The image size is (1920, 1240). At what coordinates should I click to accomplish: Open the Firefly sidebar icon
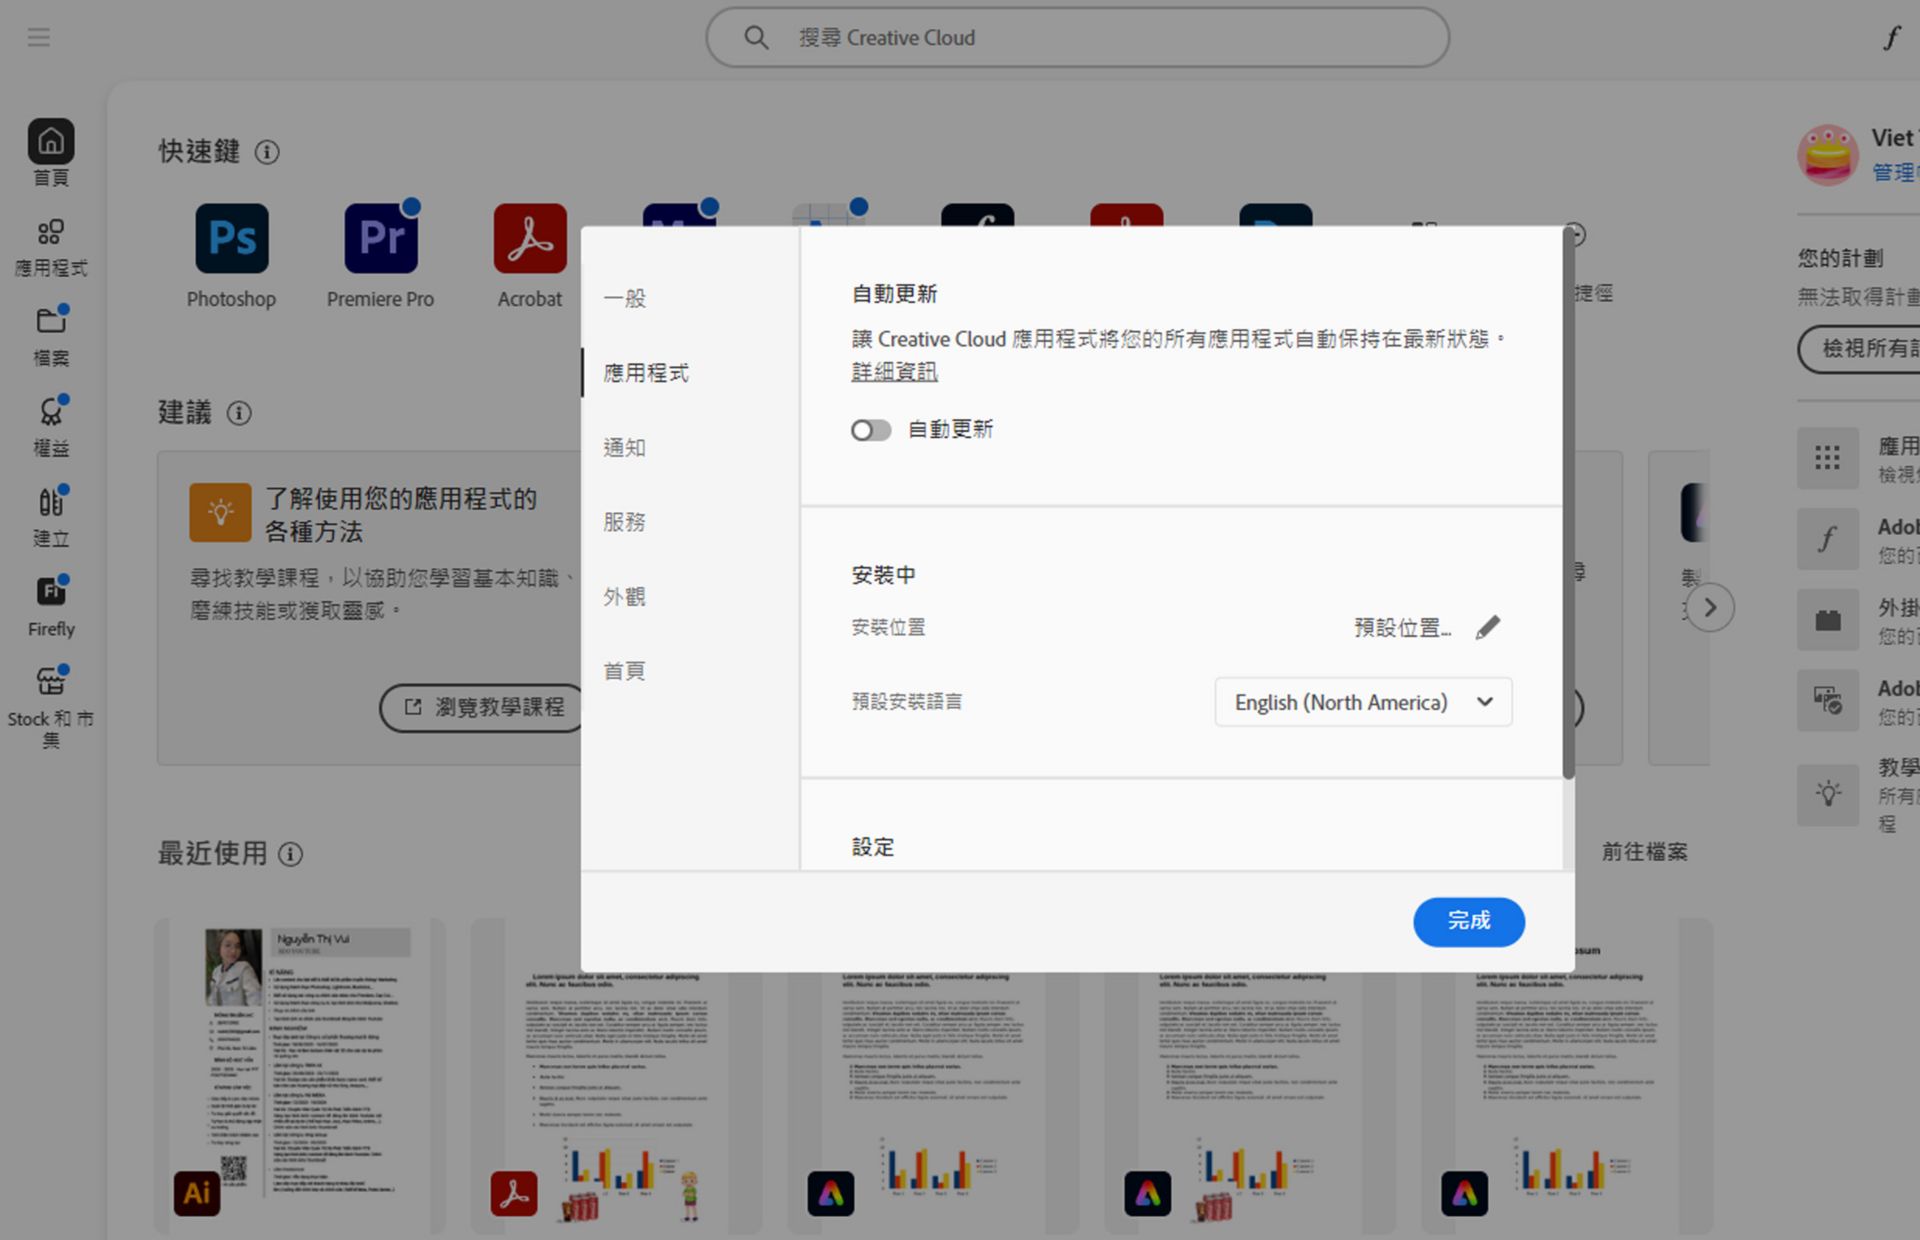pos(51,592)
